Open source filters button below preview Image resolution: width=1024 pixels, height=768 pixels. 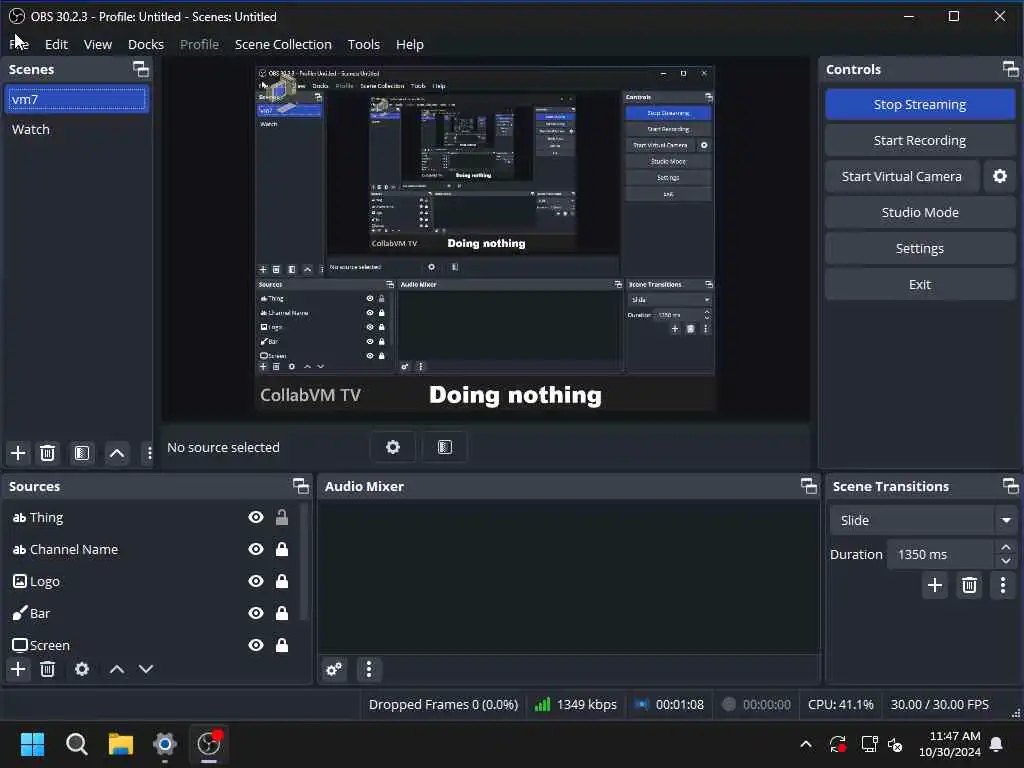pos(445,447)
